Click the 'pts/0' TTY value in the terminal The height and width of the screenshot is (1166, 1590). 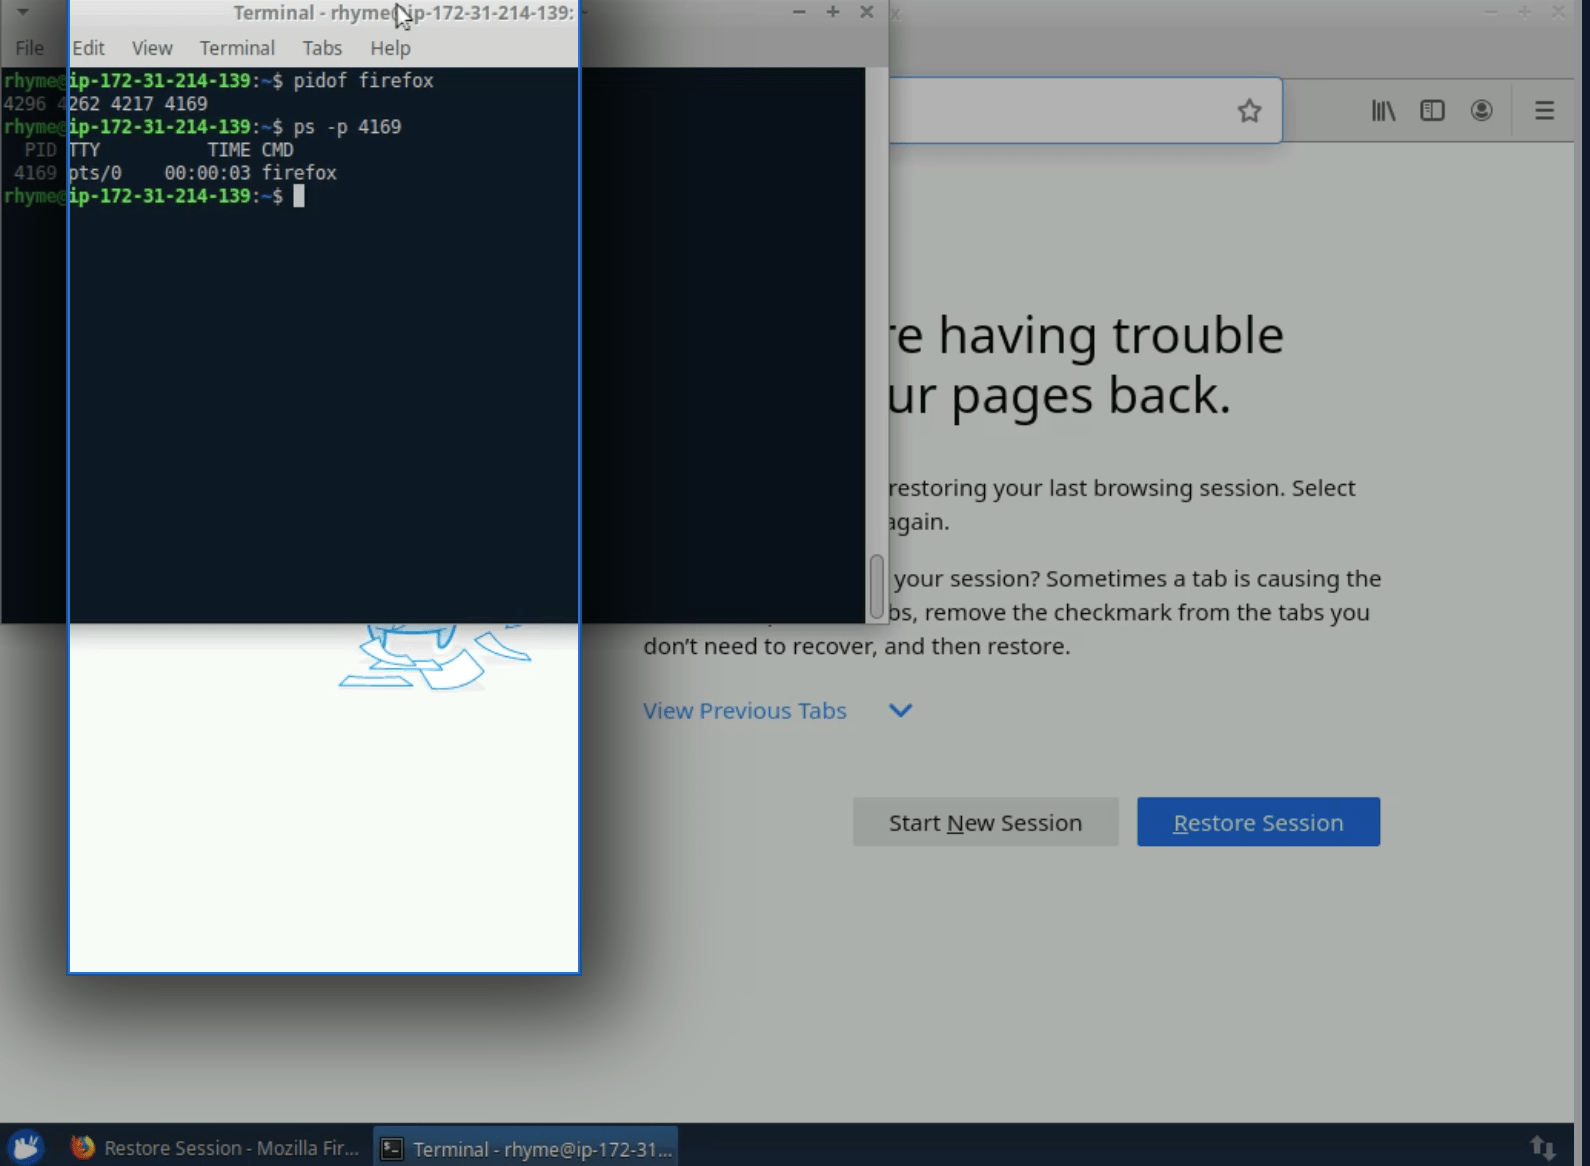(x=95, y=173)
